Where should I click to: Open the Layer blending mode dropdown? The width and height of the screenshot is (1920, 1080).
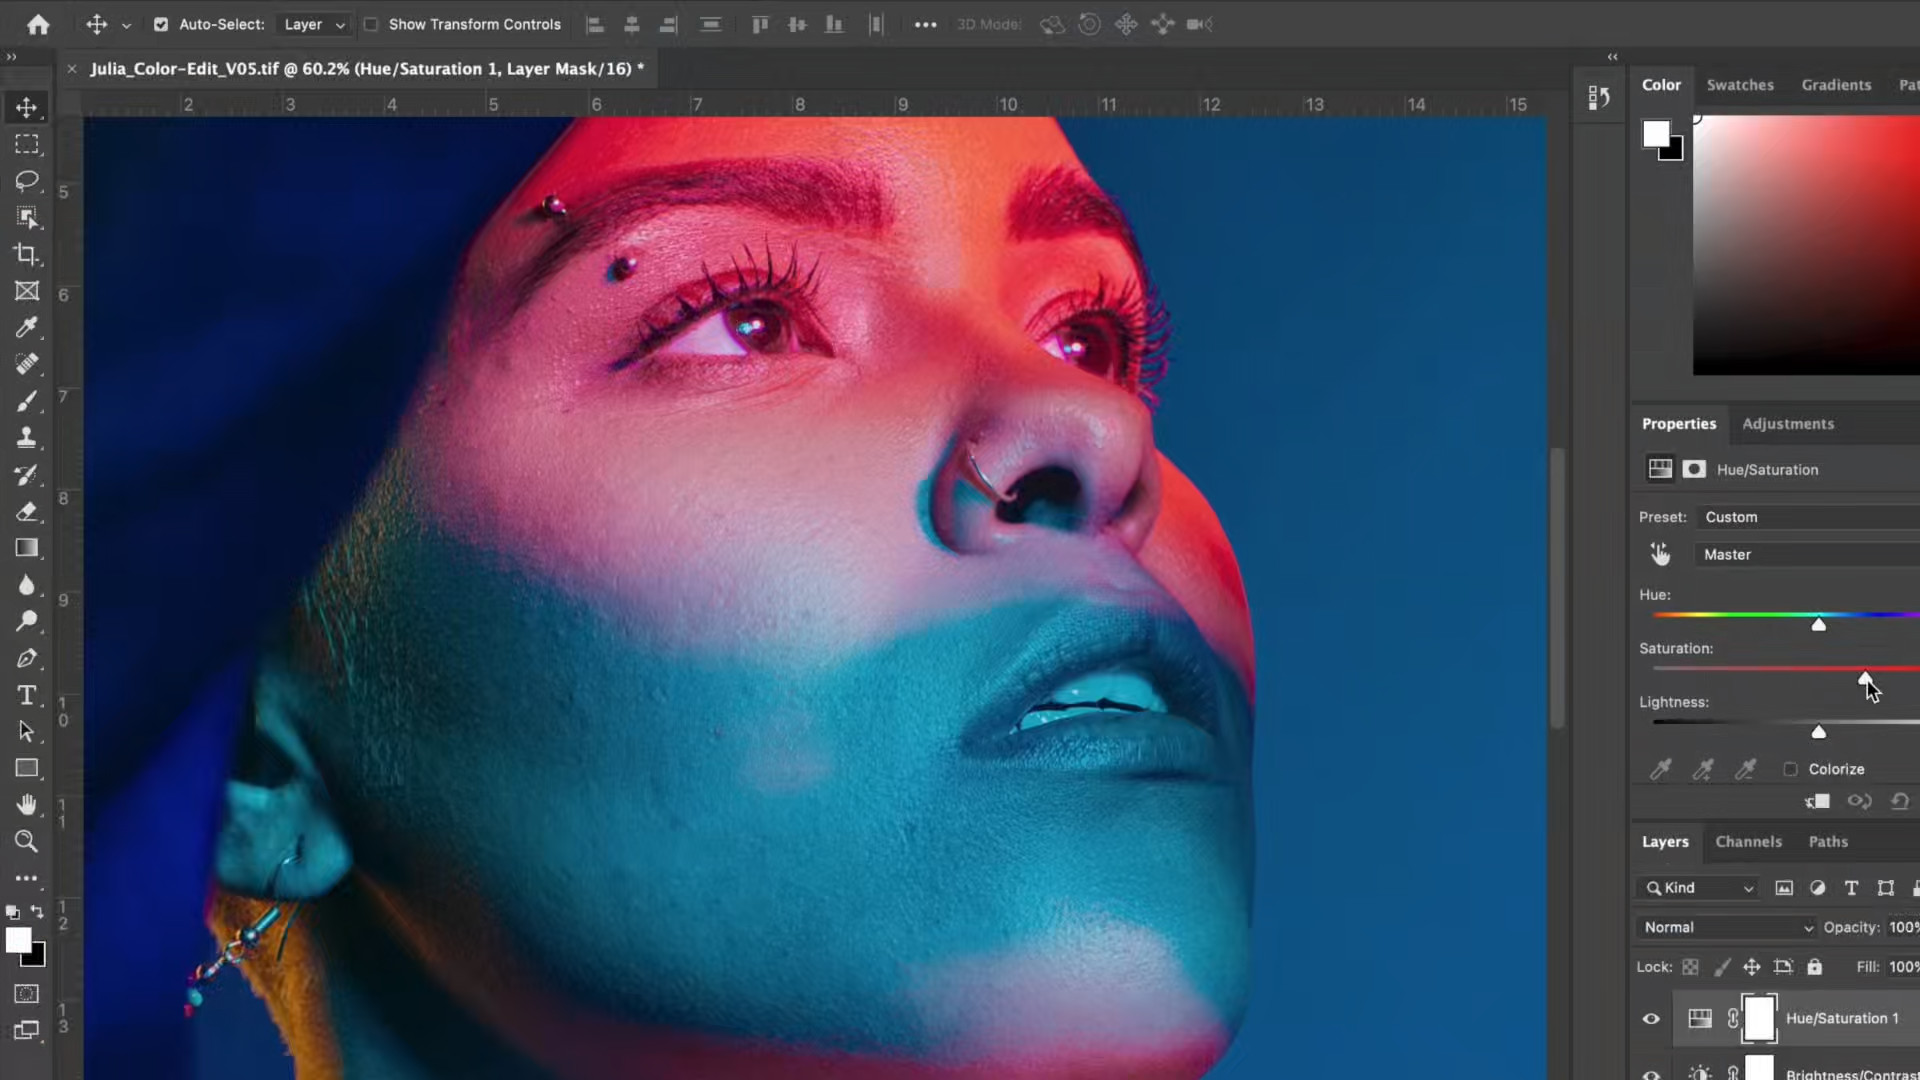[1723, 927]
